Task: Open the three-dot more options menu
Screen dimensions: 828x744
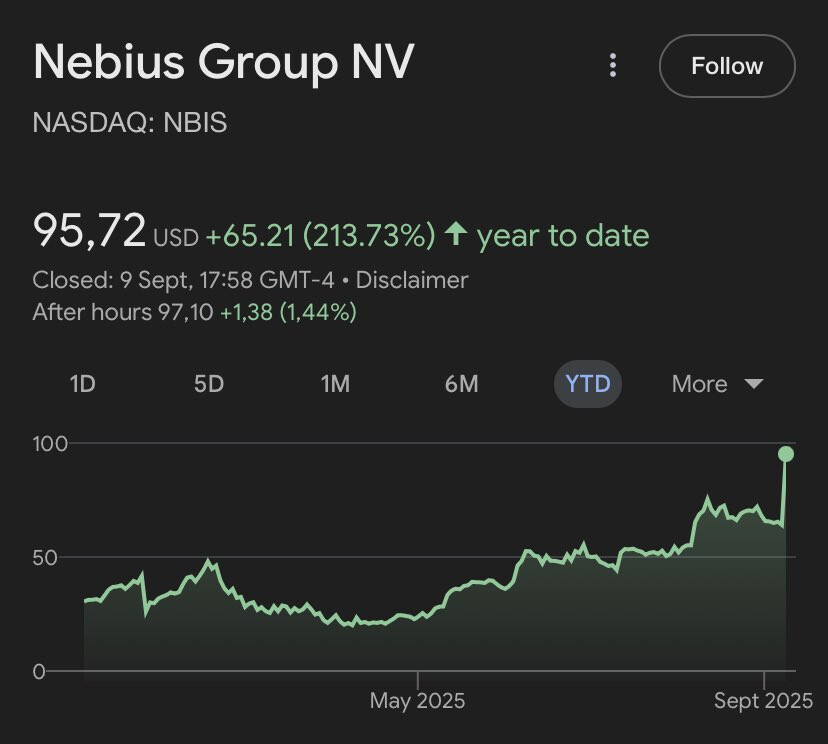Action: point(613,67)
